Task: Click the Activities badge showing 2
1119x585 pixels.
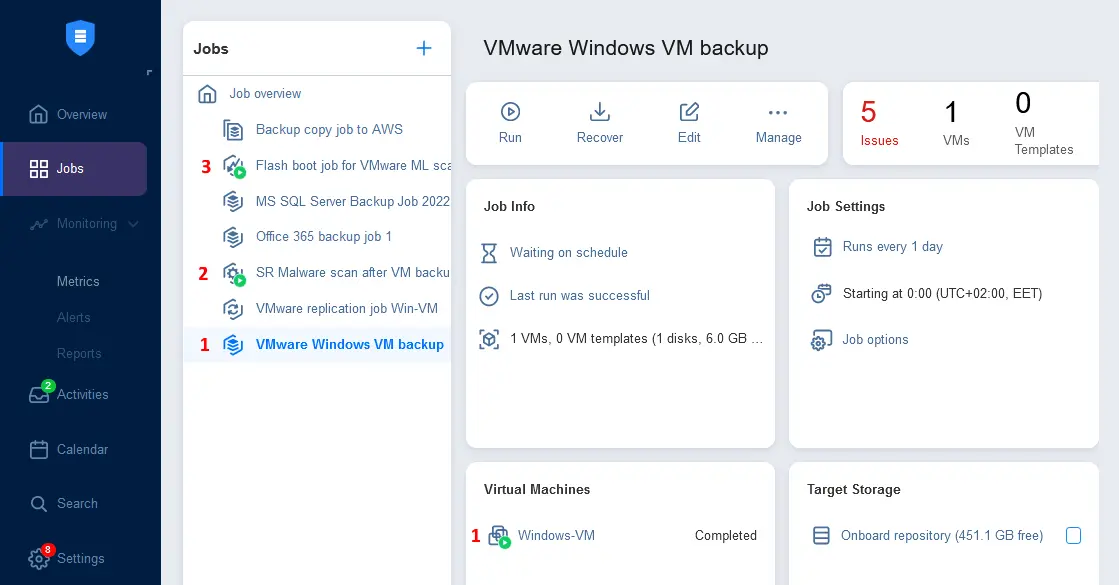Action: 47,386
